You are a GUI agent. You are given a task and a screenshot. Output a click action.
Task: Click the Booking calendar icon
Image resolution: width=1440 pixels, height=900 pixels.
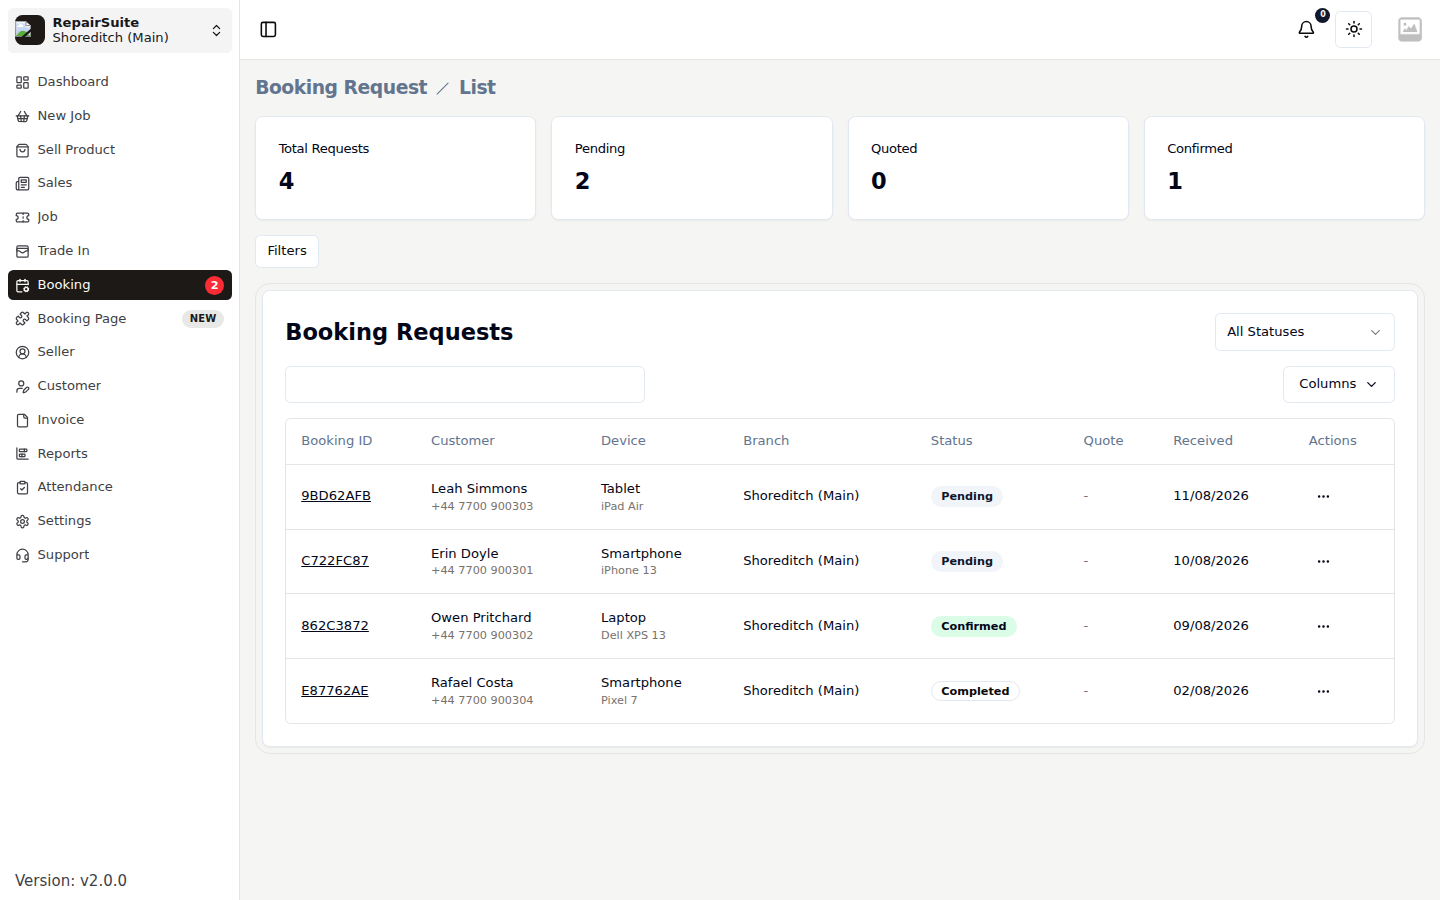(x=22, y=285)
